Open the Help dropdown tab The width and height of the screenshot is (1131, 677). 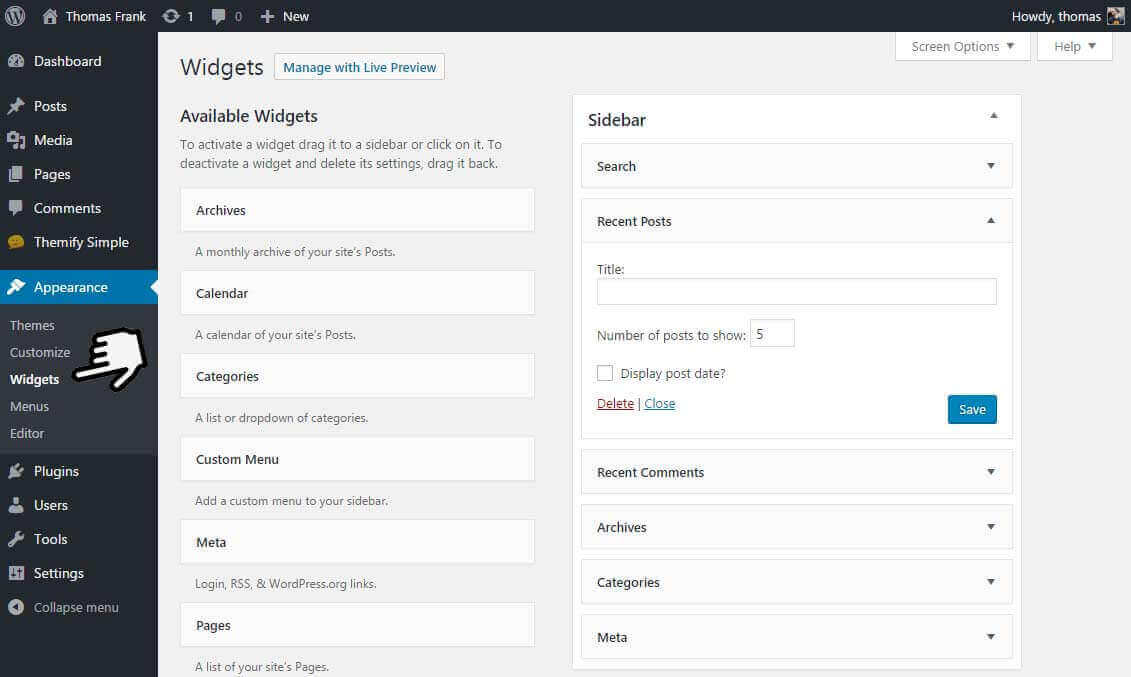click(x=1074, y=46)
